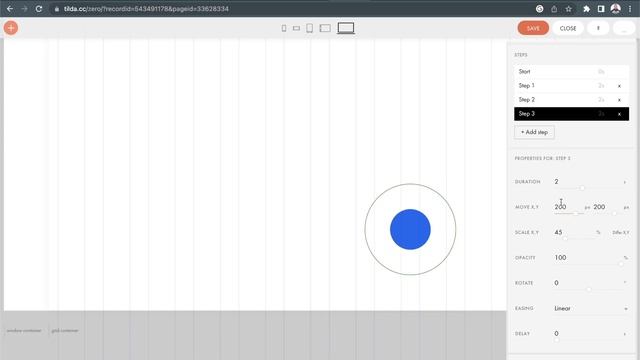The image size is (640, 360).
Task: Toggle the Differ X,Y scale option
Action: click(620, 233)
